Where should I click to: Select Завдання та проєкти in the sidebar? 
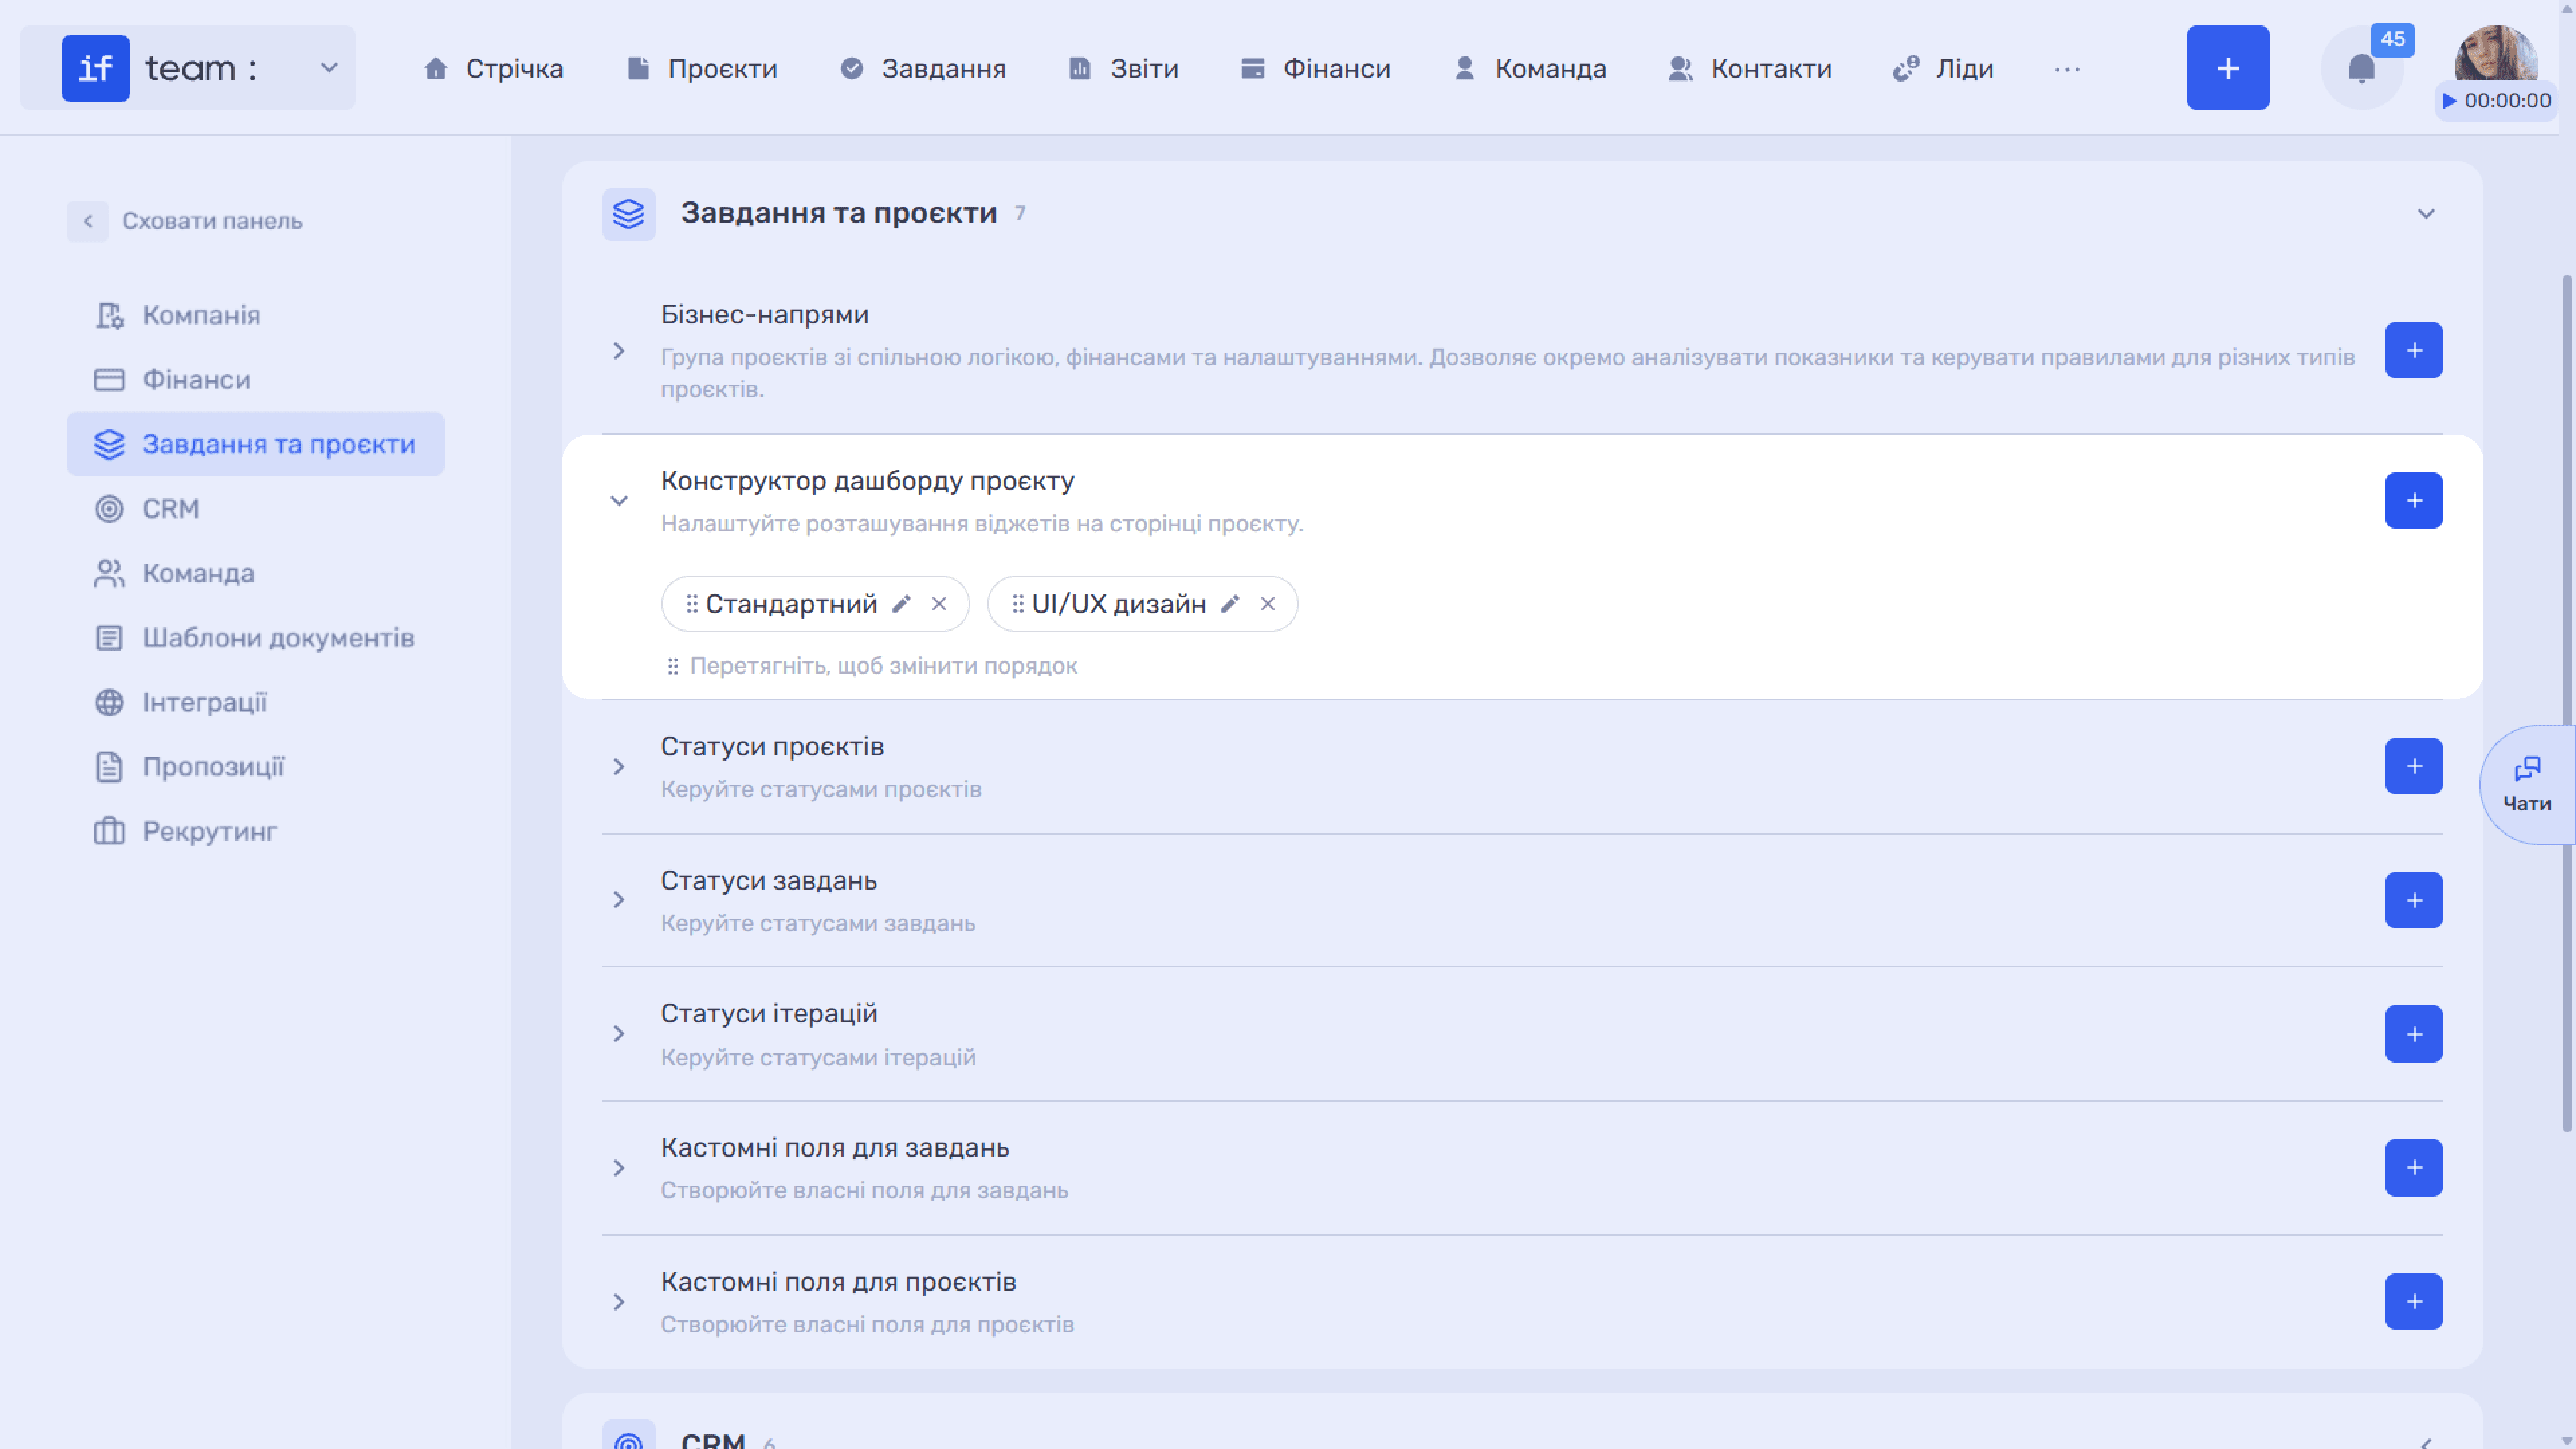coord(255,444)
